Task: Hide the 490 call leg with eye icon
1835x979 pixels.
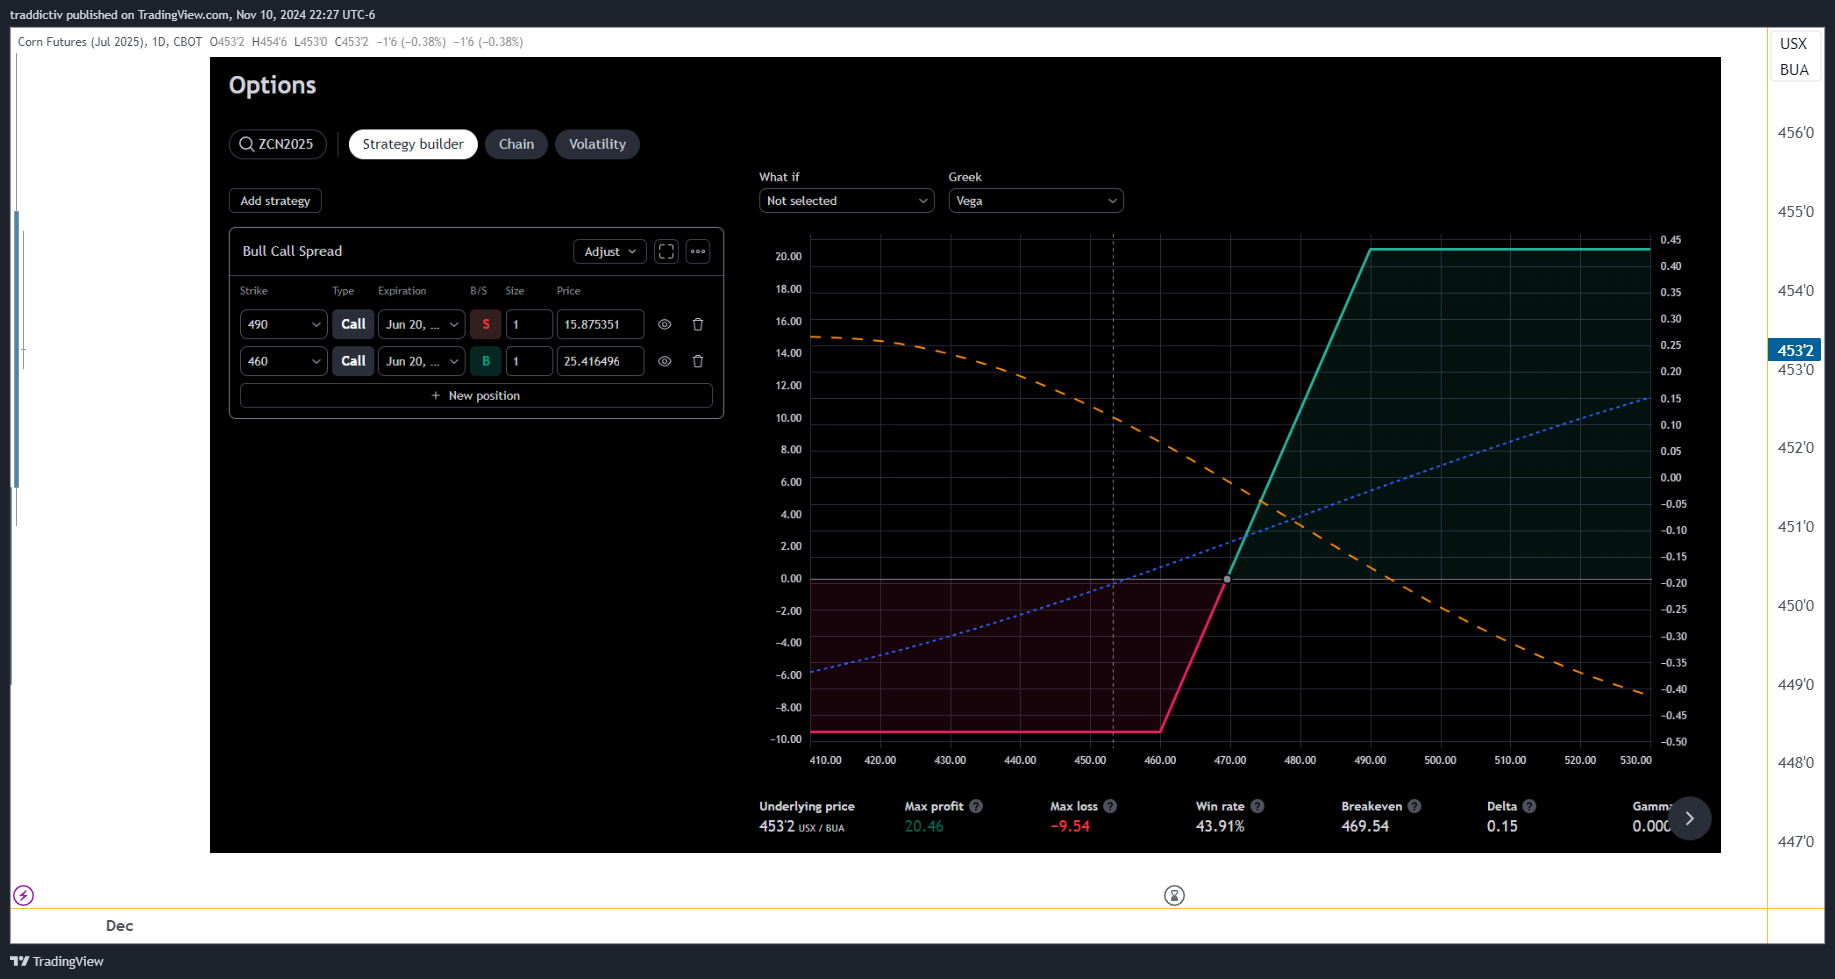Action: click(664, 325)
